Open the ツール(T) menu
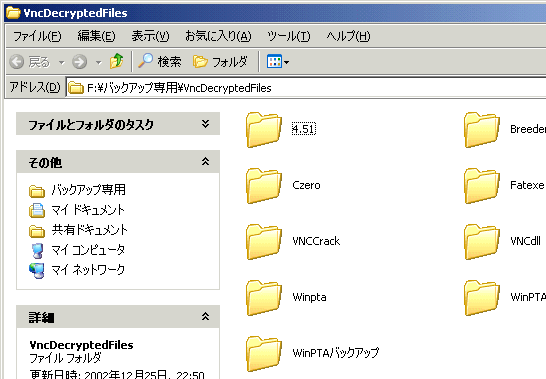Screen dimensions: 546x379 click(x=288, y=36)
